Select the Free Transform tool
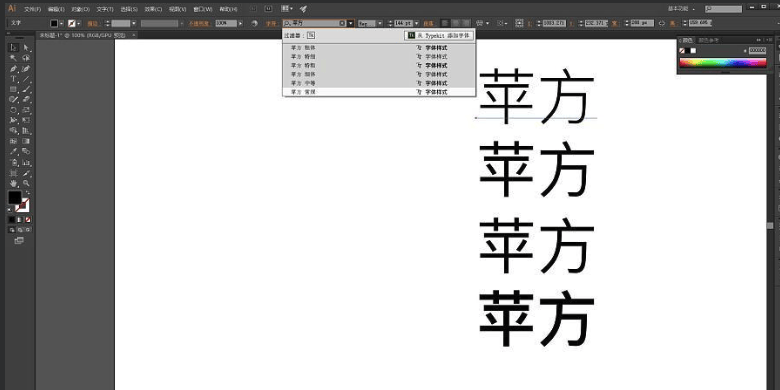780x390 pixels. pyautogui.click(x=26, y=120)
